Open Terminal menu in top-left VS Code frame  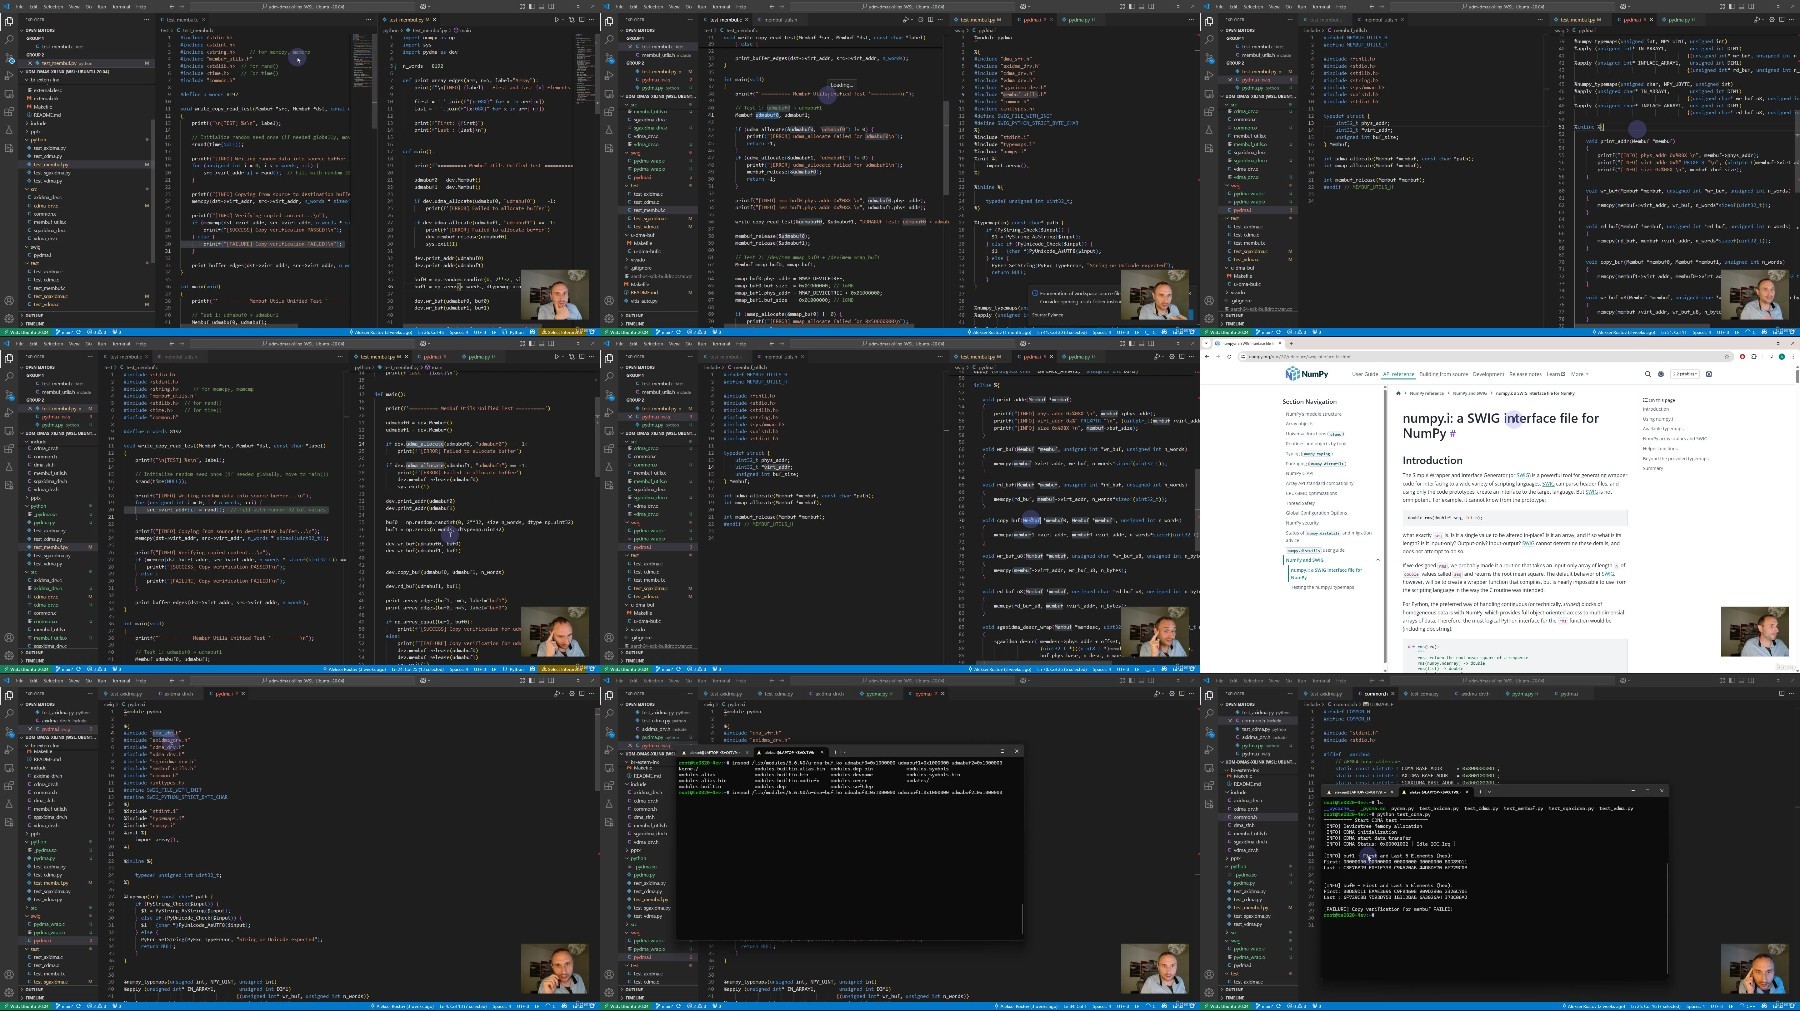coord(122,6)
